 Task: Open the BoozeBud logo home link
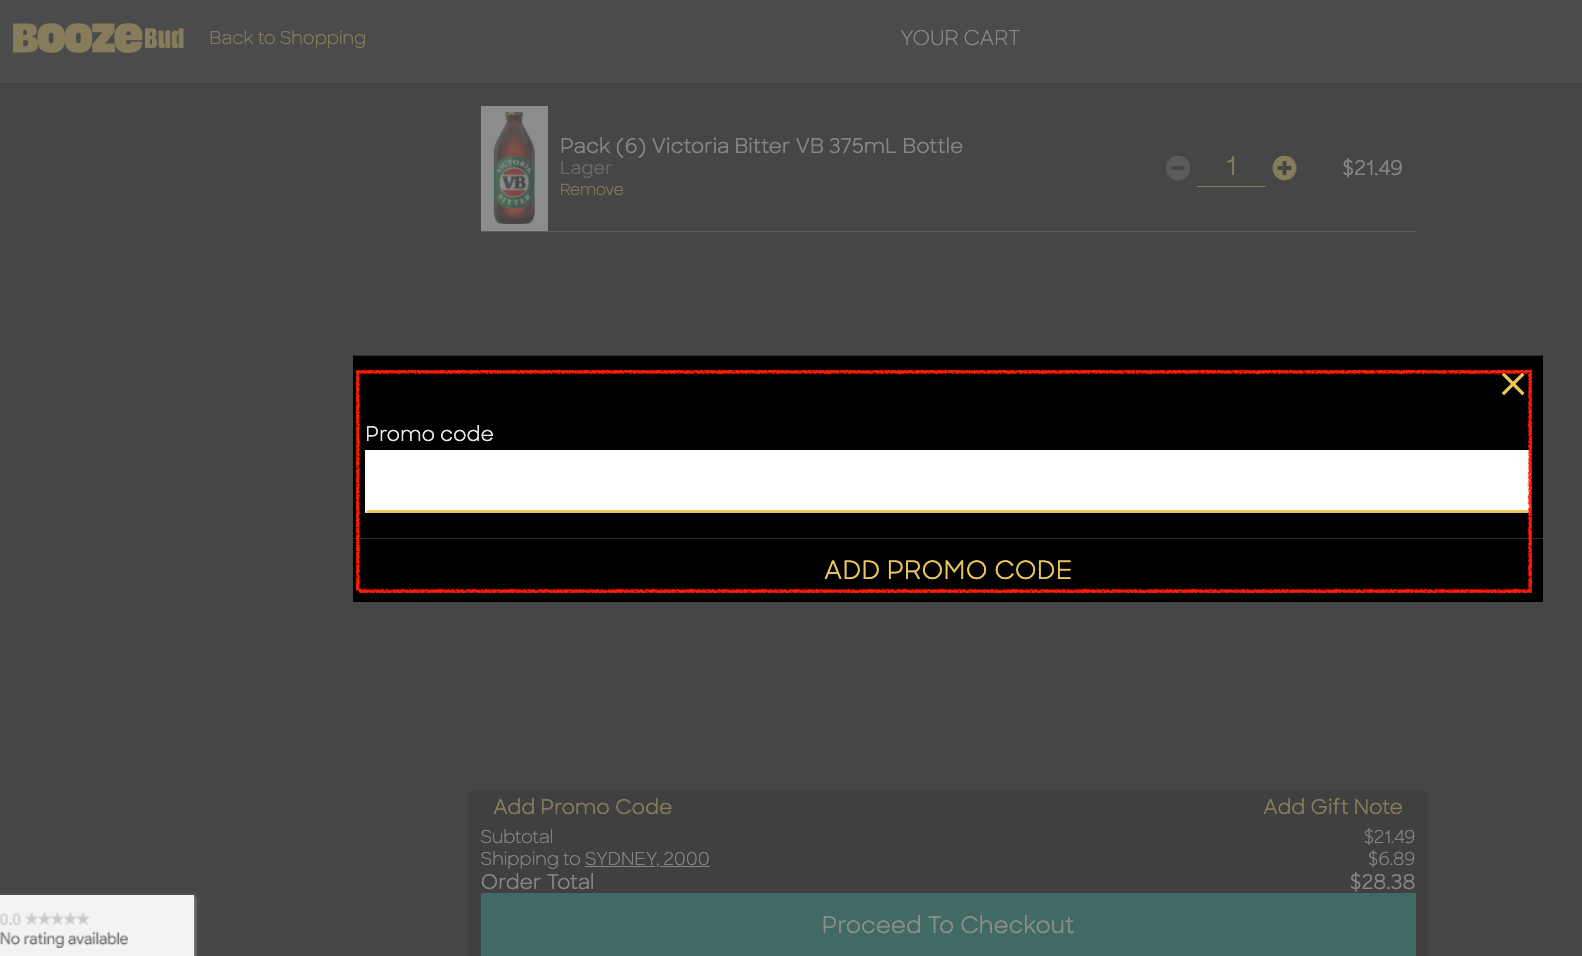(98, 38)
